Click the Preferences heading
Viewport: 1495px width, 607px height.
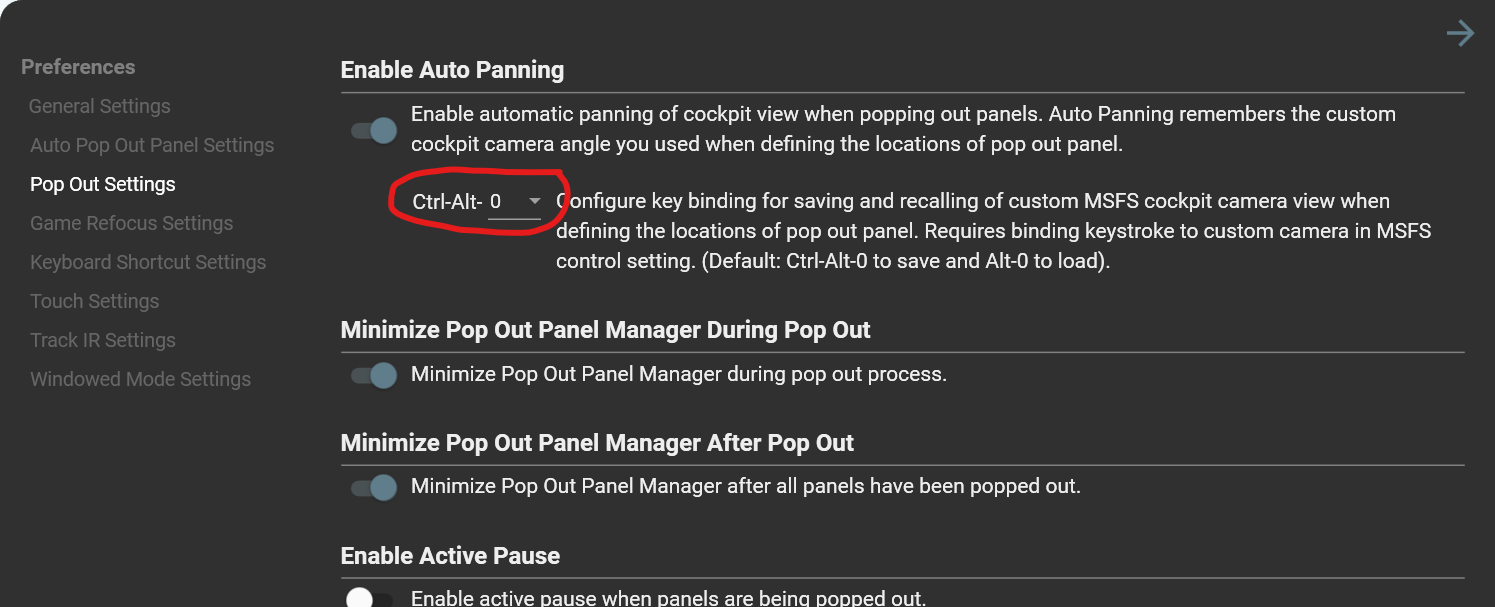point(78,67)
